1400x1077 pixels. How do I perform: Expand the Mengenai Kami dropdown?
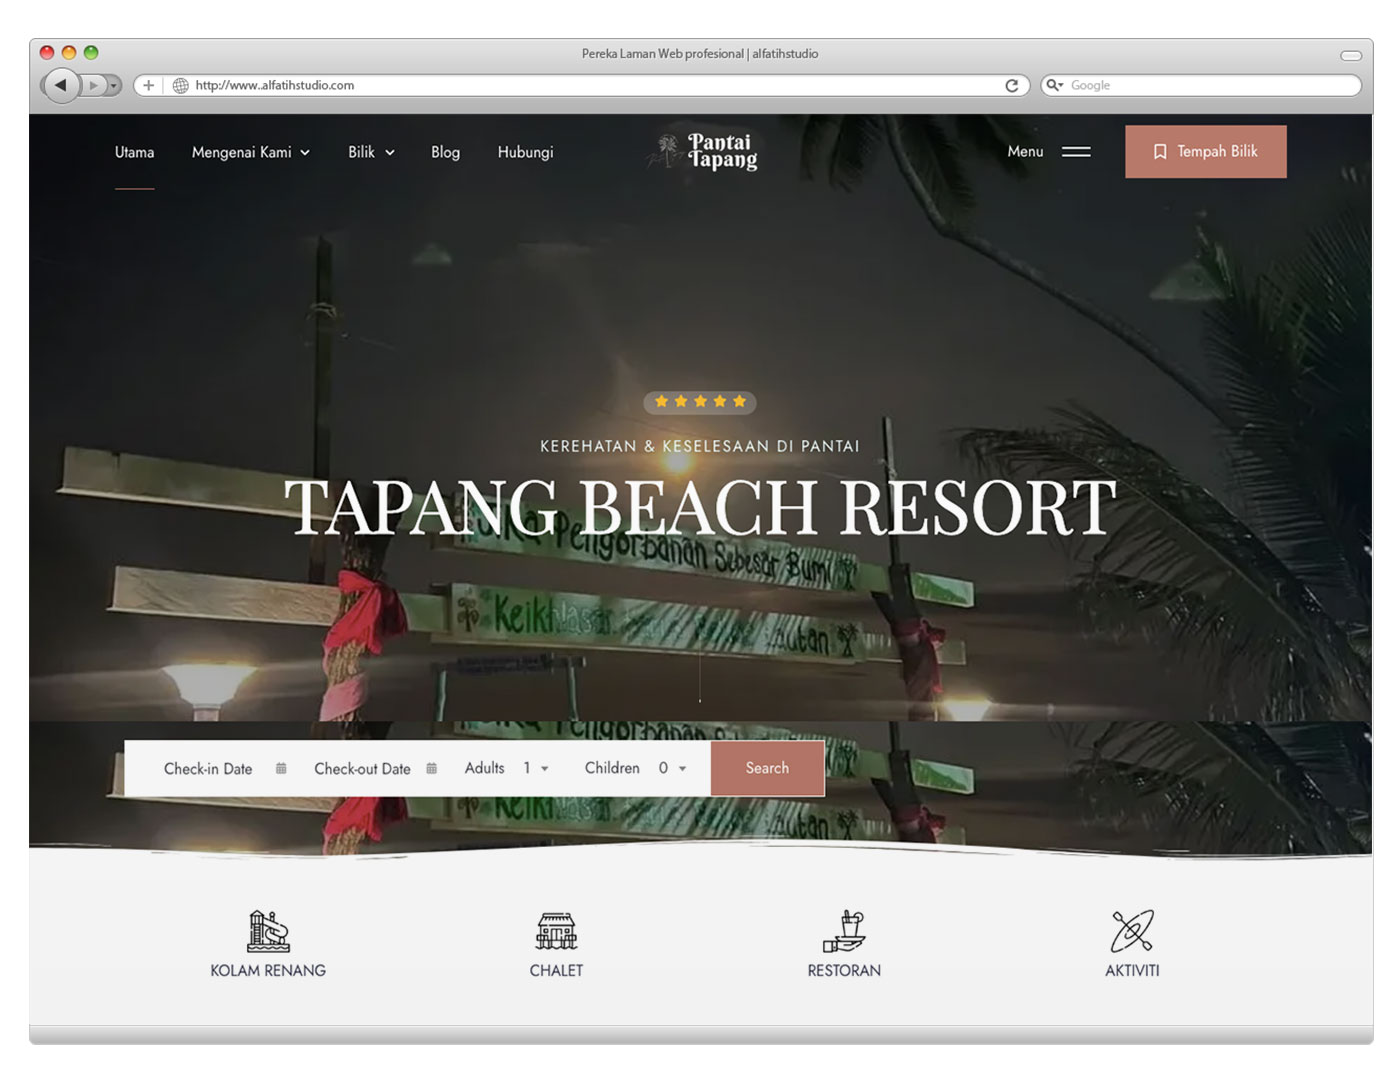(x=249, y=152)
